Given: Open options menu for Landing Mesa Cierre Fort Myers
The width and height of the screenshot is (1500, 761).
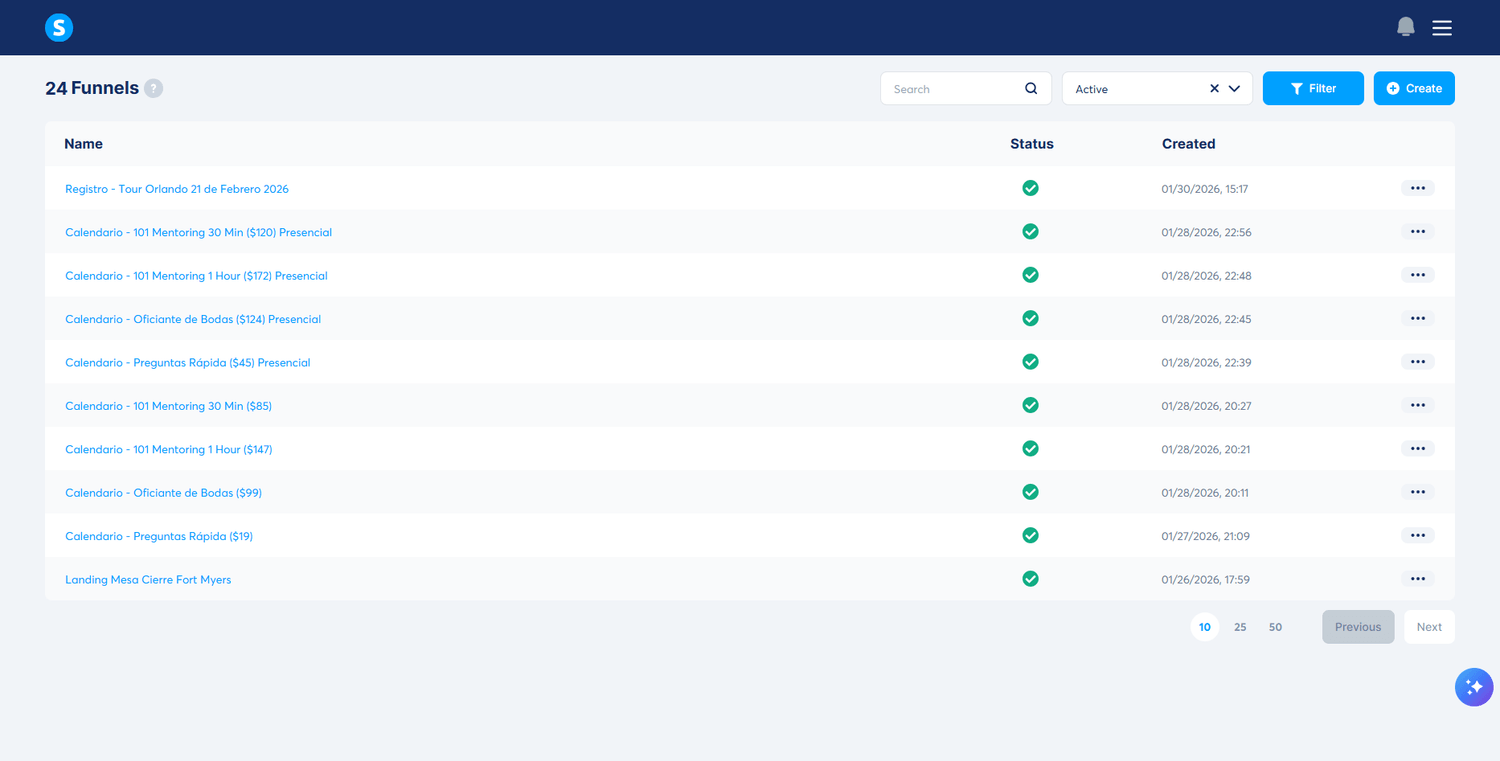Looking at the screenshot, I should (x=1417, y=578).
